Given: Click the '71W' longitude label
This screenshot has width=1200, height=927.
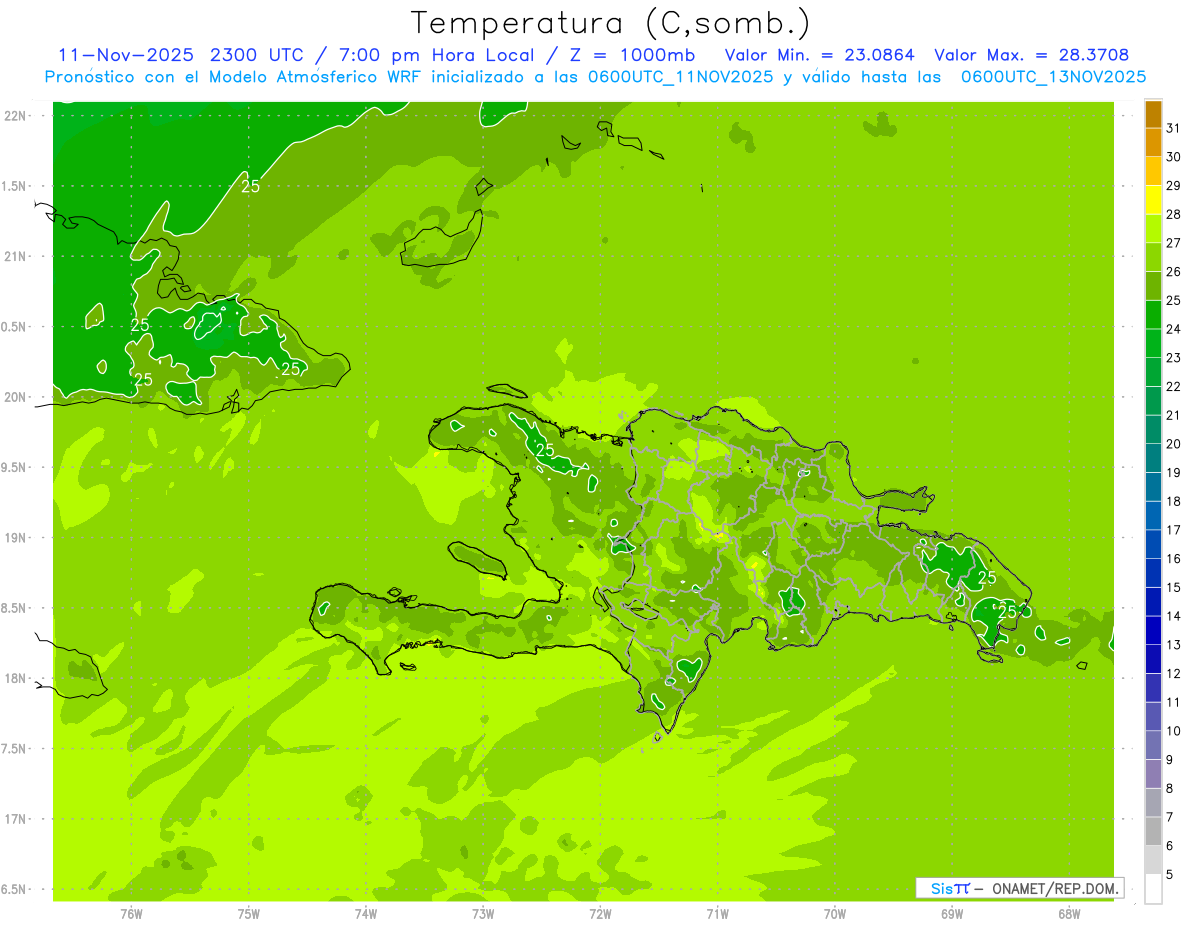Looking at the screenshot, I should (x=717, y=913).
